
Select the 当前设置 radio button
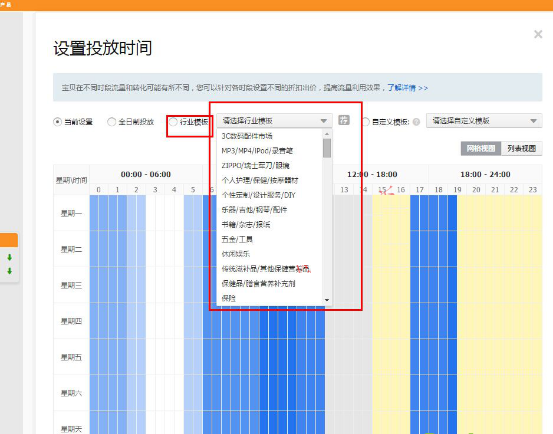coord(57,122)
